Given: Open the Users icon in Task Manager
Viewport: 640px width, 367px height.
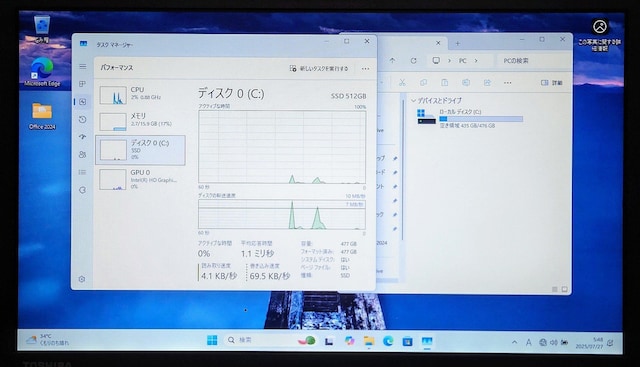Looking at the screenshot, I should click(x=82, y=154).
